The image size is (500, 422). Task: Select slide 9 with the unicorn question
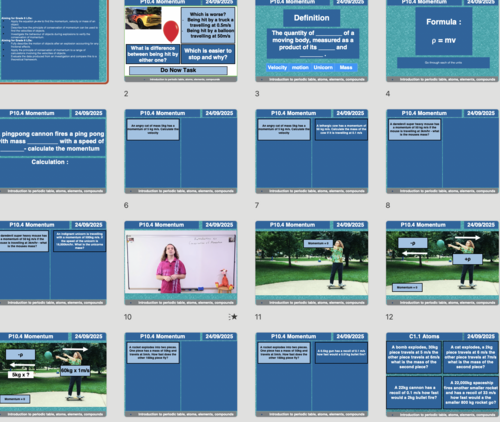[53, 263]
